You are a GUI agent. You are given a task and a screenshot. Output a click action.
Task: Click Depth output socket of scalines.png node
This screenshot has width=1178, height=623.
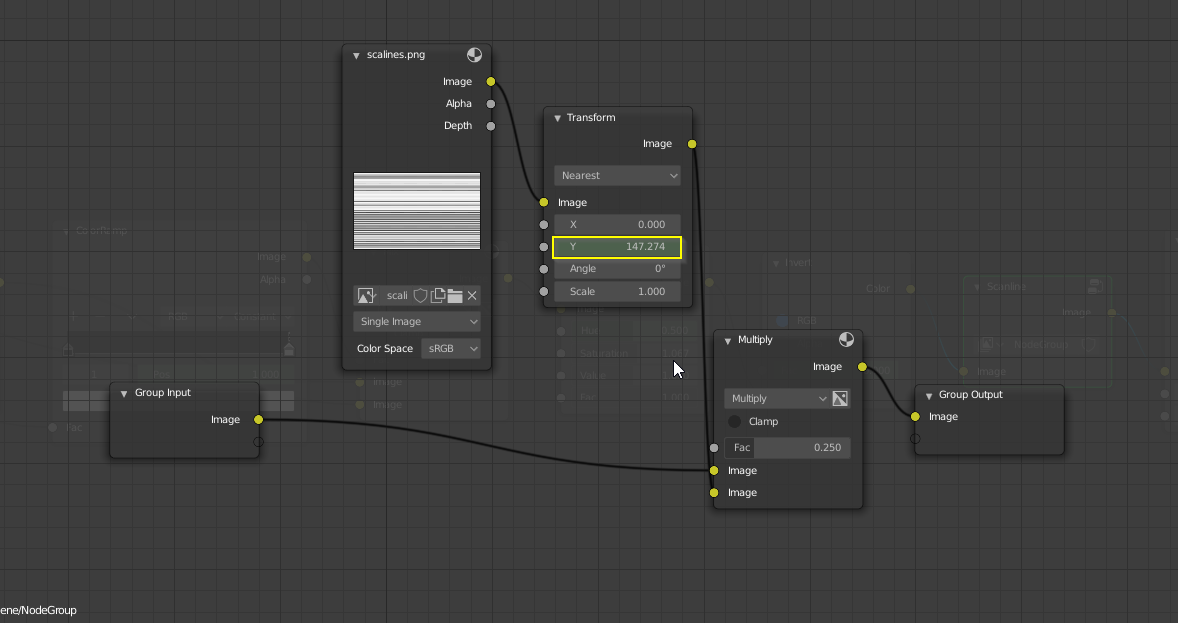pos(491,126)
